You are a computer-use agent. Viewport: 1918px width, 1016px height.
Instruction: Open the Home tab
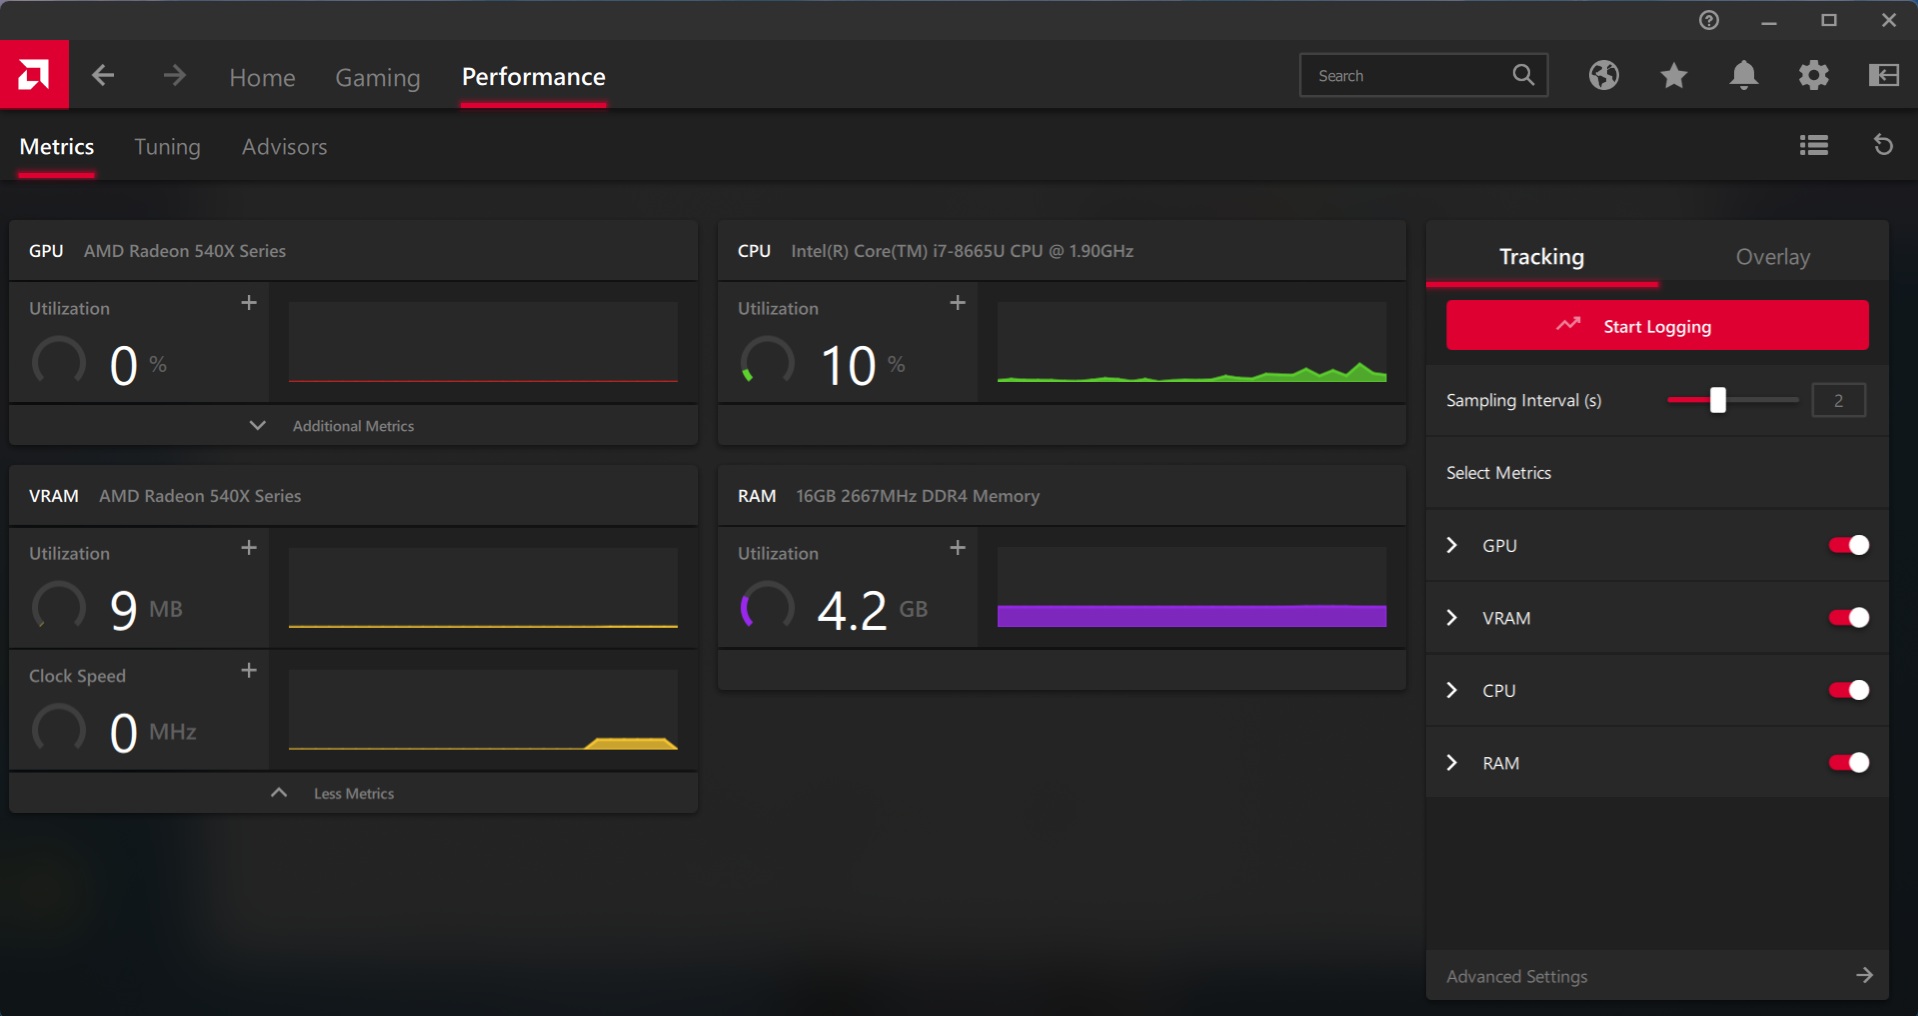262,77
